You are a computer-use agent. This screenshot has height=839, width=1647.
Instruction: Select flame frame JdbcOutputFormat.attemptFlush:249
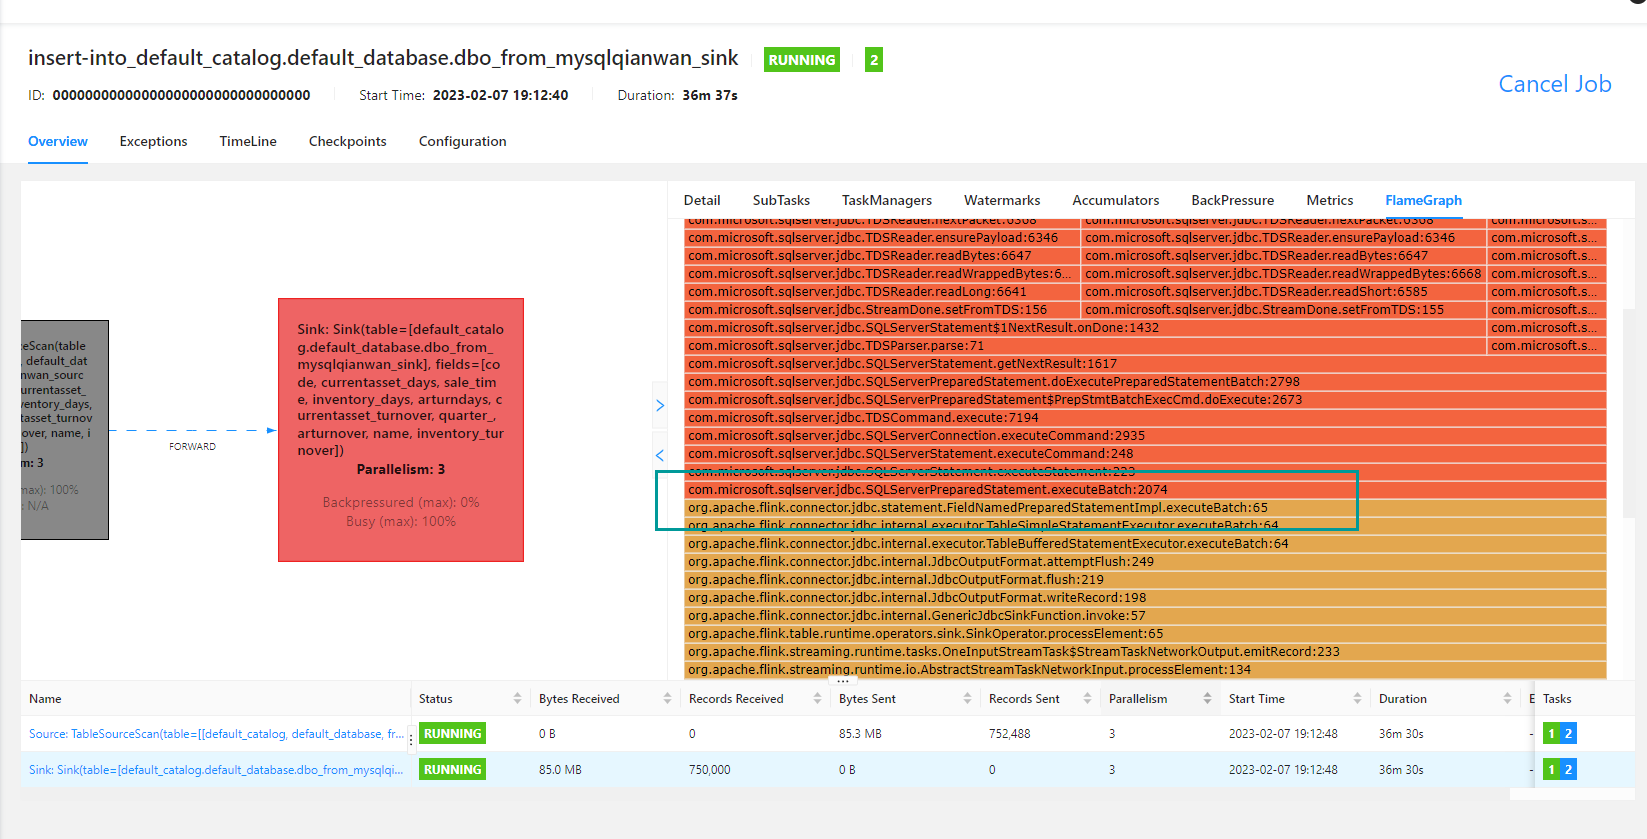1145,562
